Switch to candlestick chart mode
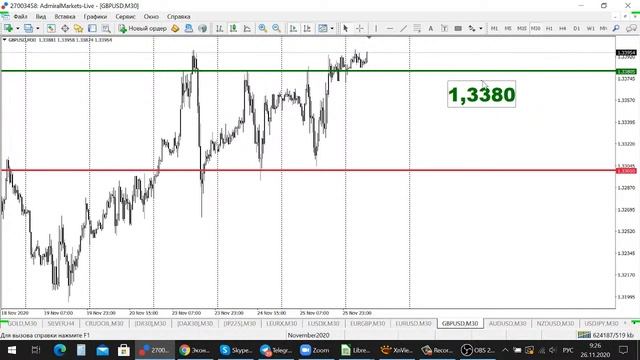The image size is (640, 360). coord(233,28)
